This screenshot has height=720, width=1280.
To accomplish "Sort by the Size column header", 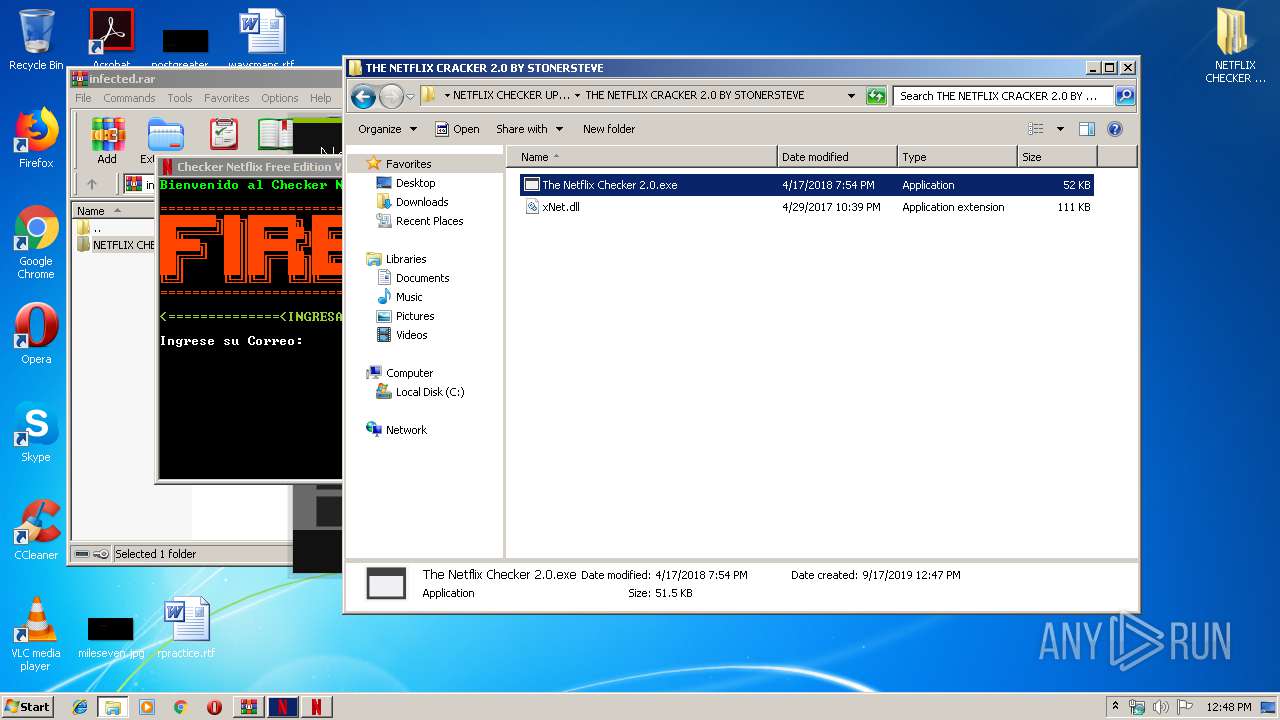I will point(1057,157).
